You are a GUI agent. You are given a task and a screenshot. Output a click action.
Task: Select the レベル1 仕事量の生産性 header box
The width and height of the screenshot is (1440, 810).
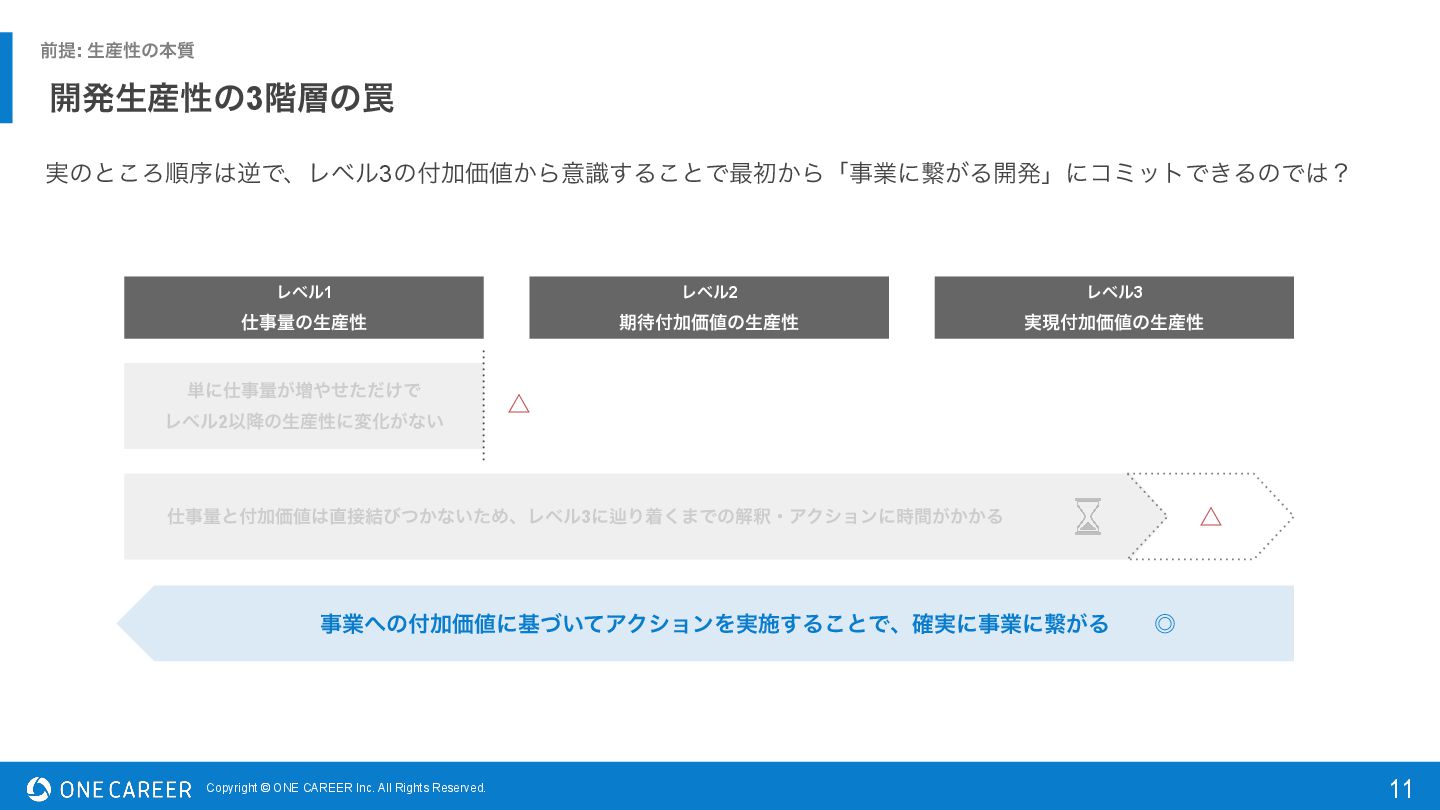point(304,307)
